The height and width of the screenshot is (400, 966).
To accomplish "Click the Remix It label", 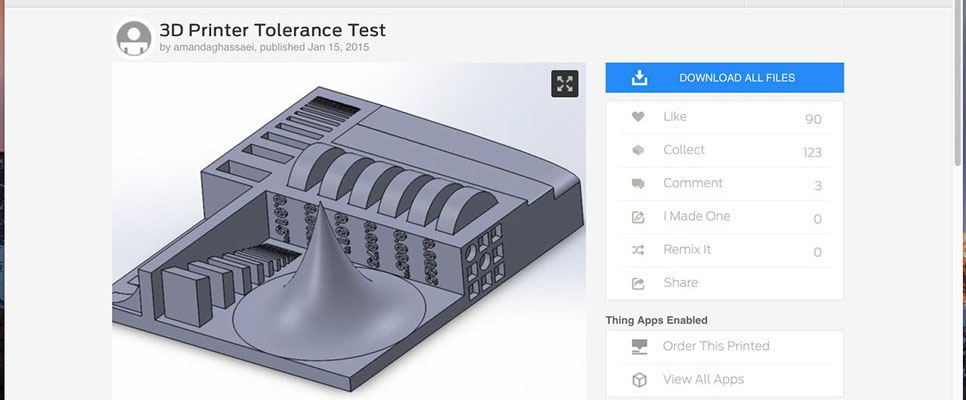I will coord(688,250).
